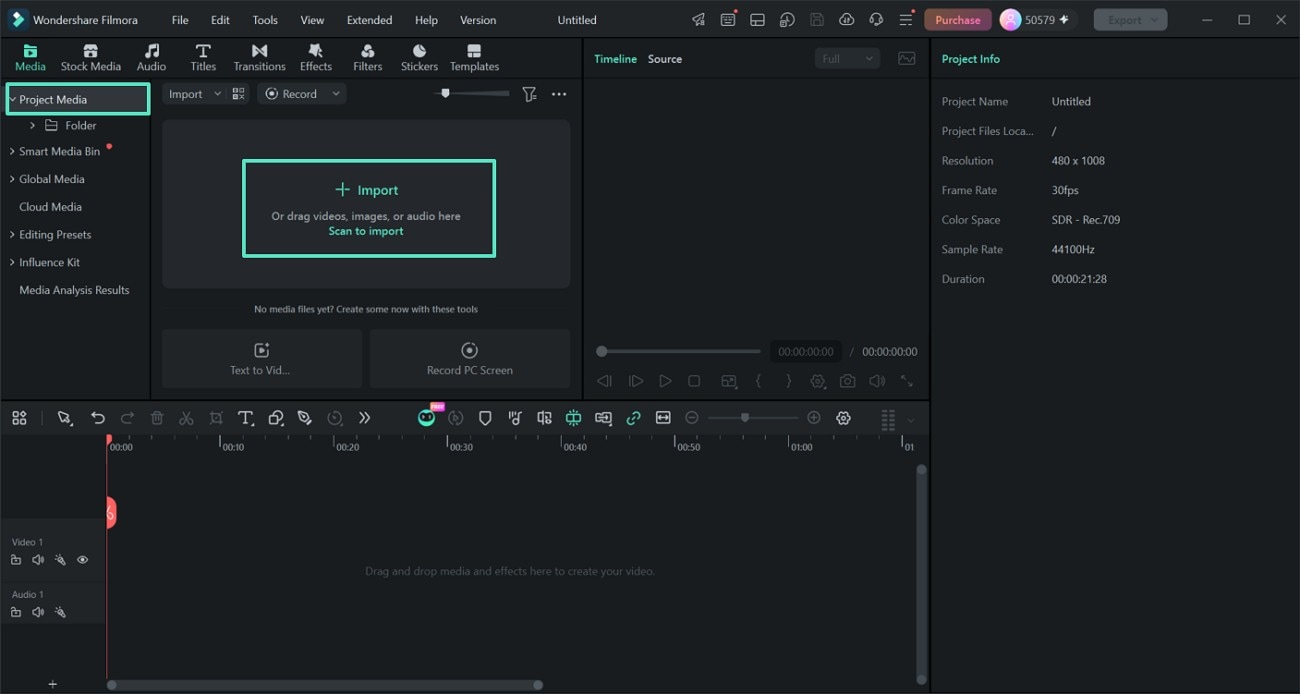Screen dimensions: 1300x694
Task: Select Cloud Media
Action: (50, 207)
